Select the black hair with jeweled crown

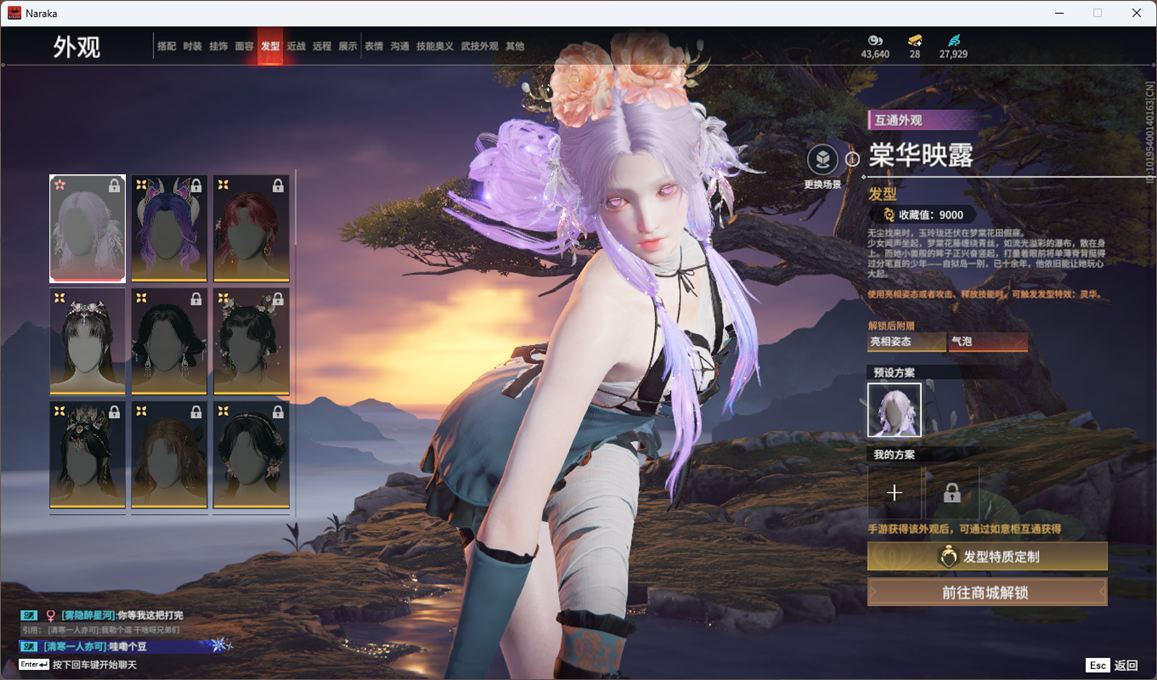pyautogui.click(x=87, y=454)
